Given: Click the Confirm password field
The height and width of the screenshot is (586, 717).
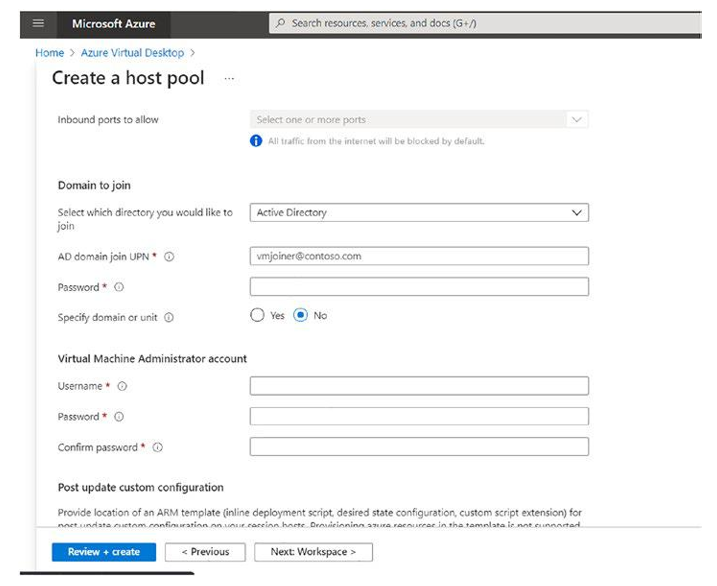Looking at the screenshot, I should coord(419,447).
